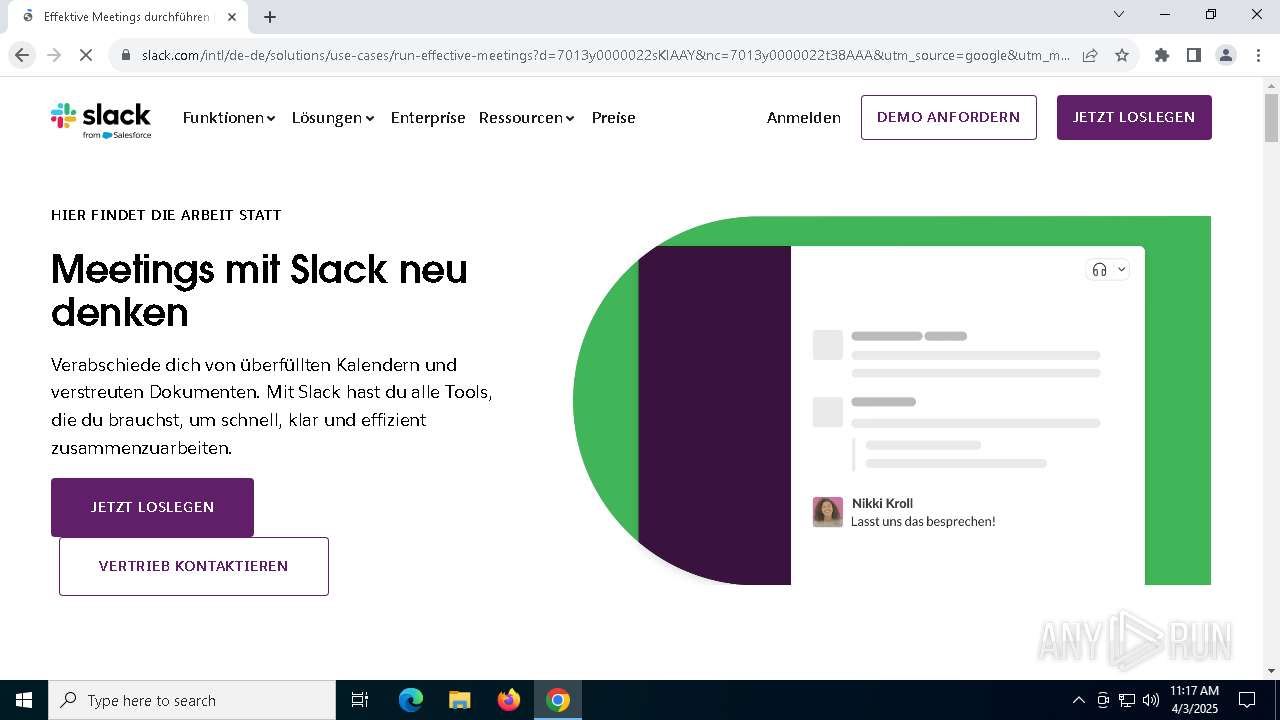Click the Slack logo in header
Viewport: 1280px width, 720px height.
click(x=101, y=119)
